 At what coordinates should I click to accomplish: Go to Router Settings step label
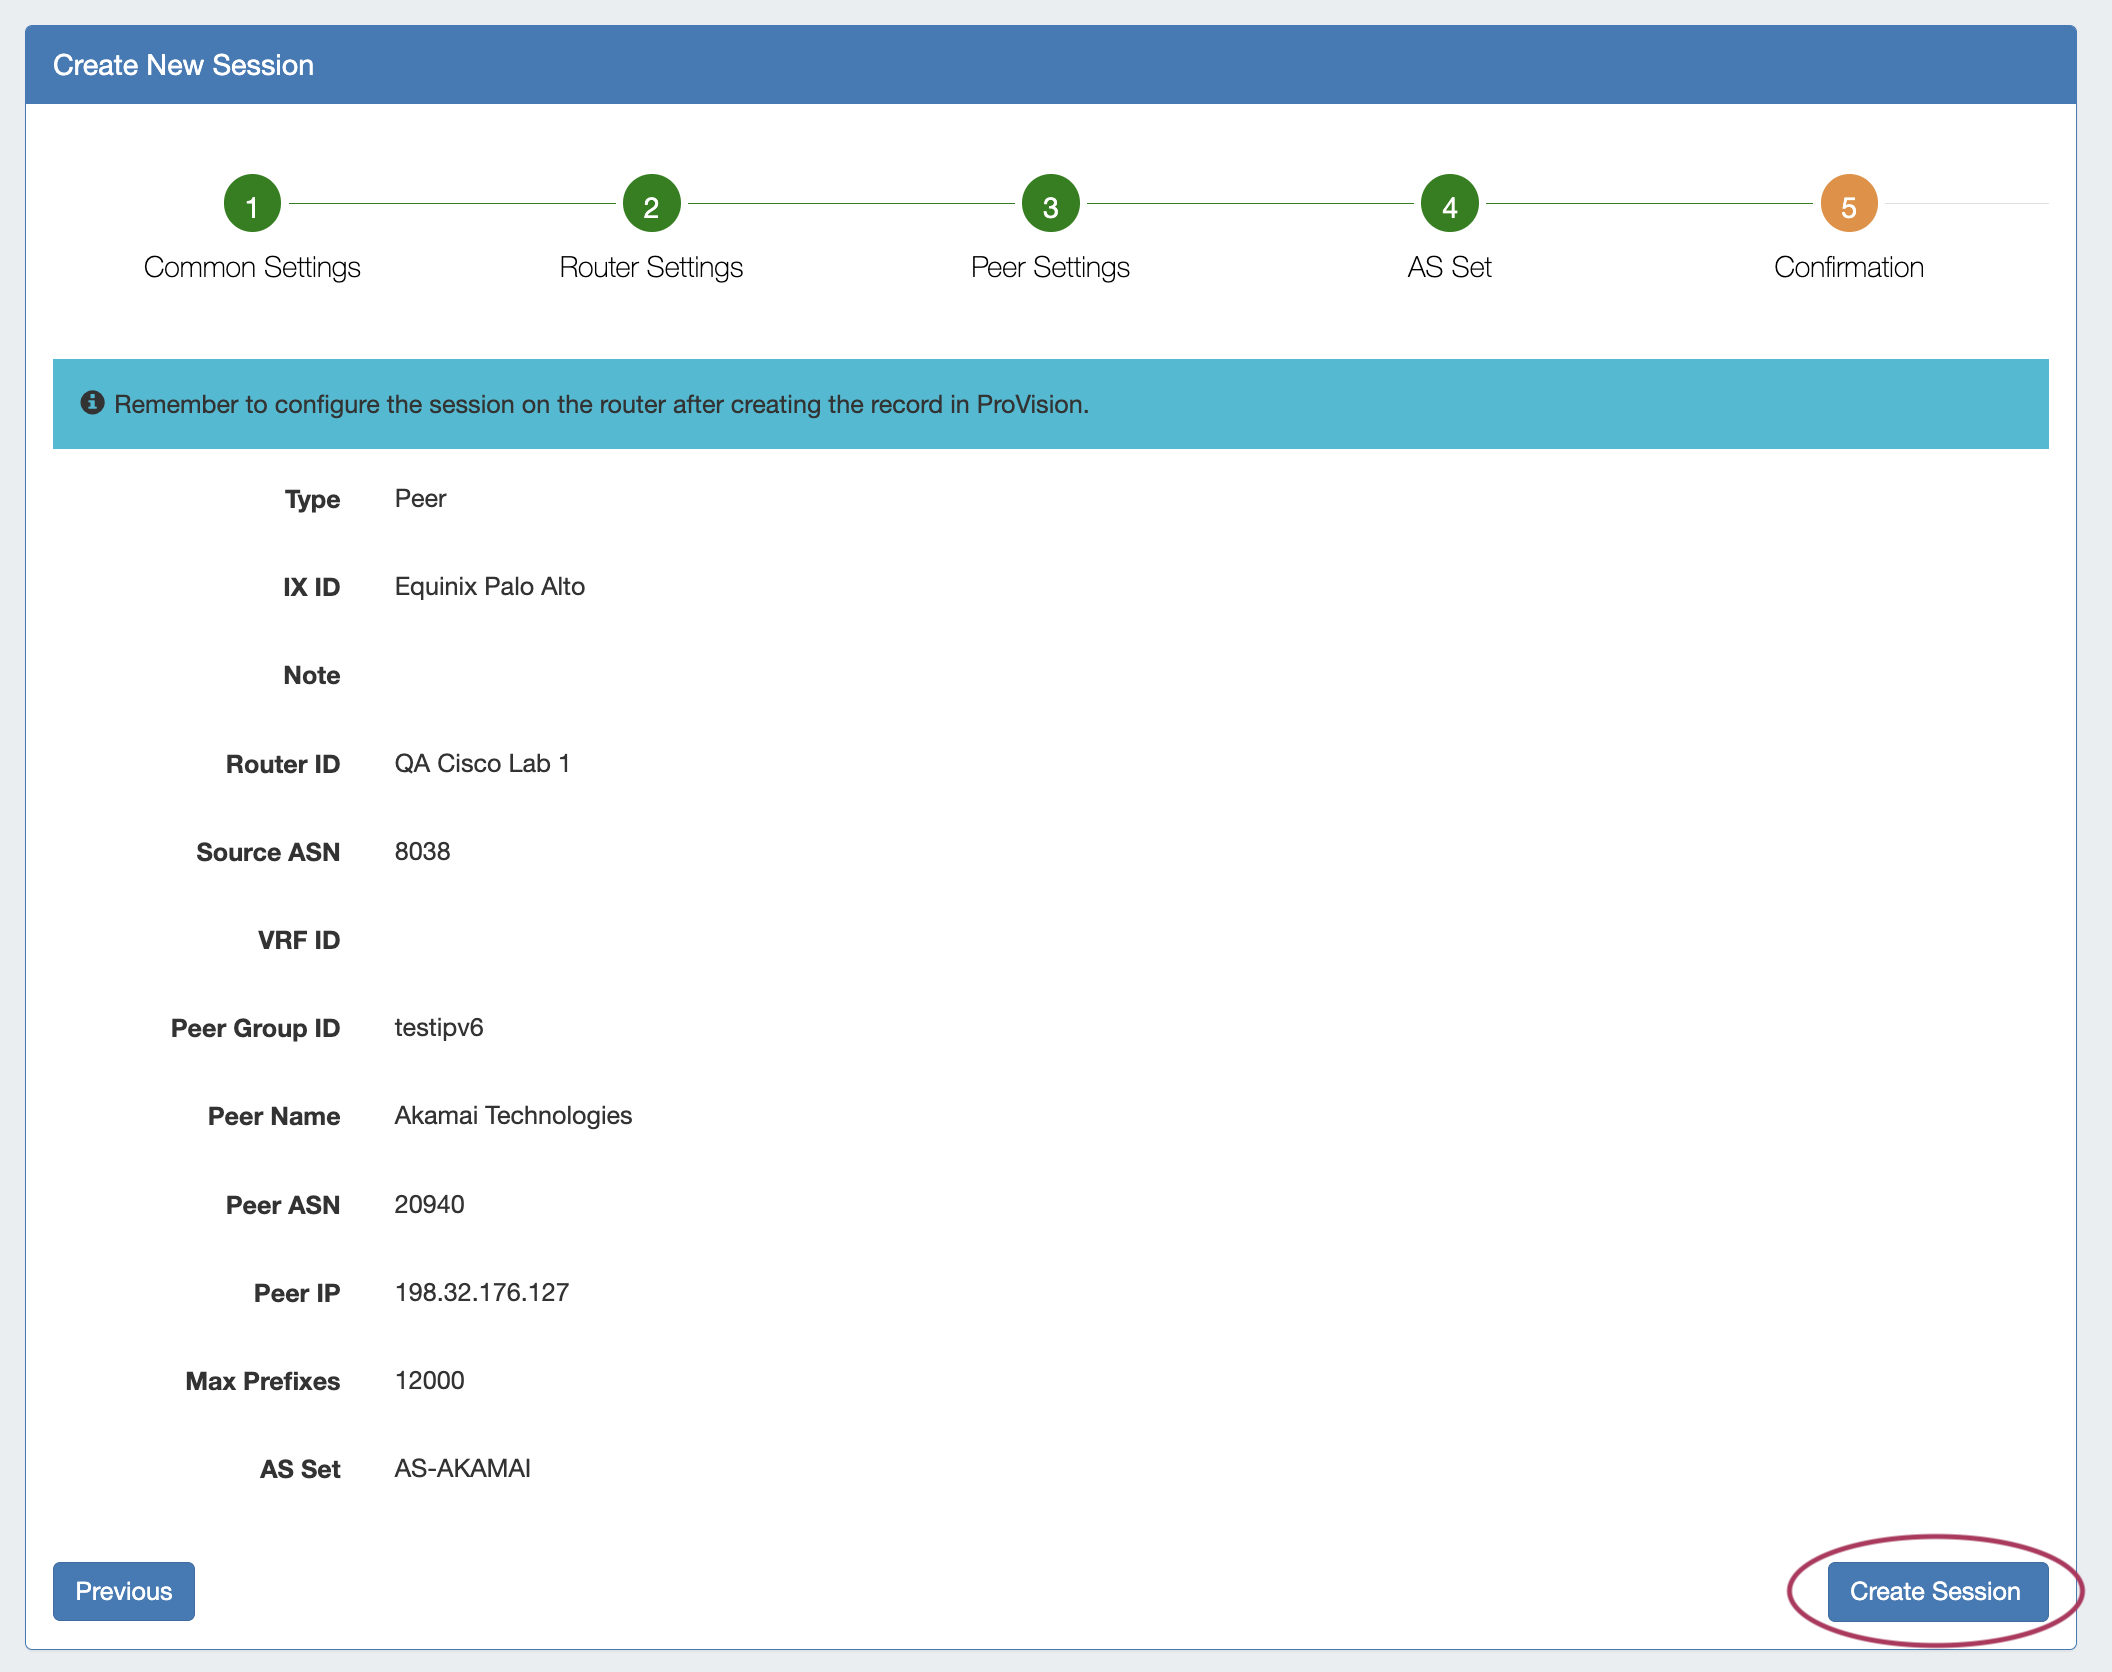click(651, 267)
